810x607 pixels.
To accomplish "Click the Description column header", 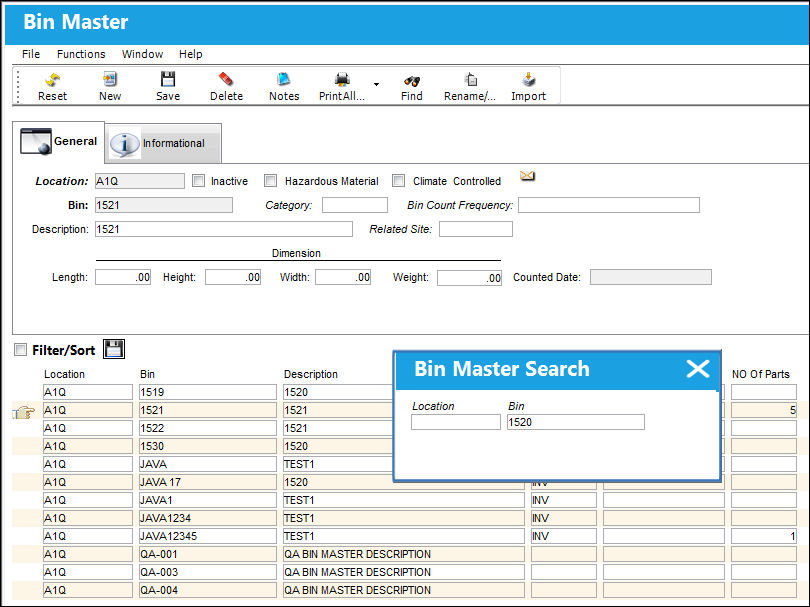I will 310,374.
